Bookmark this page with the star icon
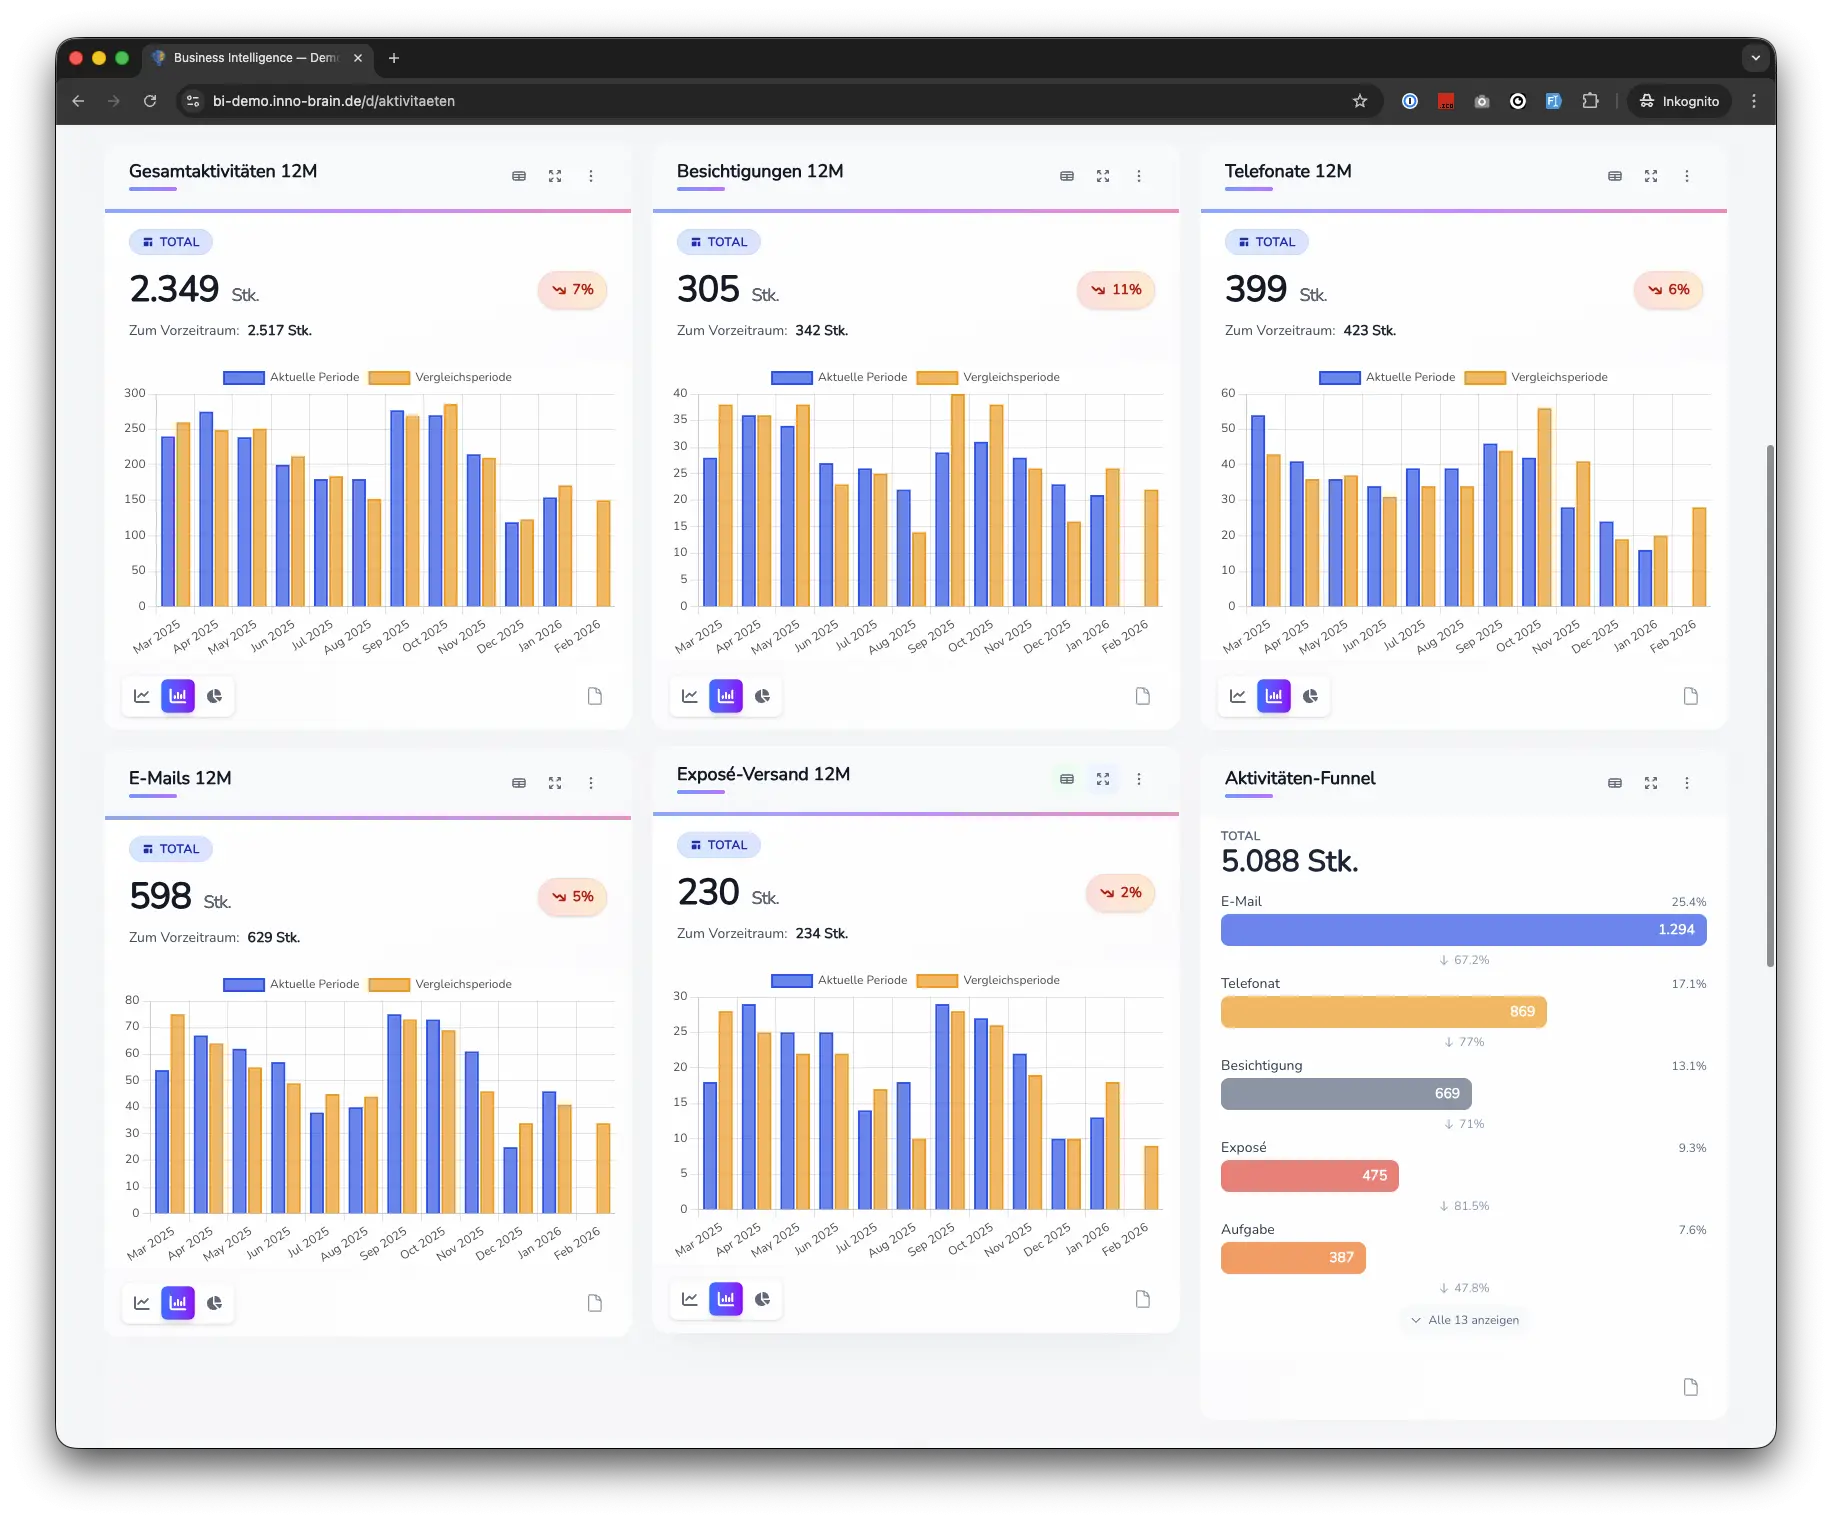The image size is (1832, 1522). coord(1360,101)
